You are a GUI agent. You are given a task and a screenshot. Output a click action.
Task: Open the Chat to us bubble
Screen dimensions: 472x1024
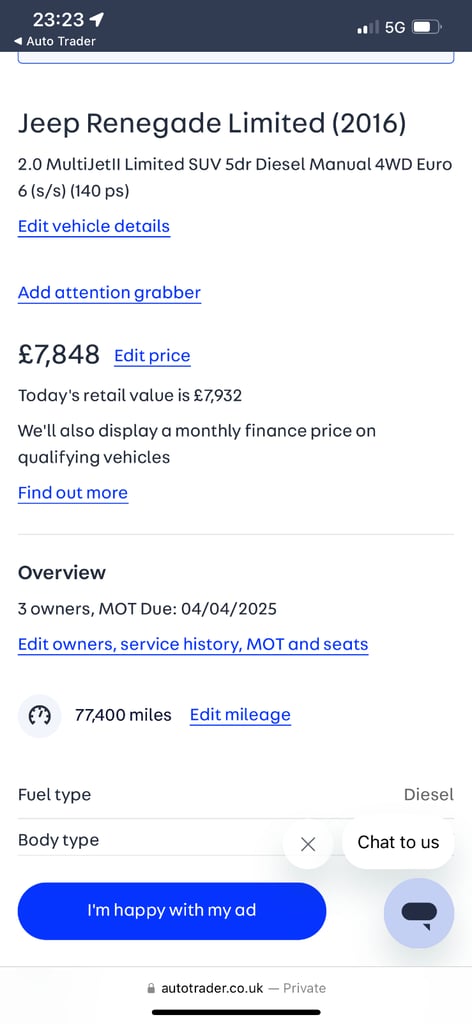click(398, 842)
